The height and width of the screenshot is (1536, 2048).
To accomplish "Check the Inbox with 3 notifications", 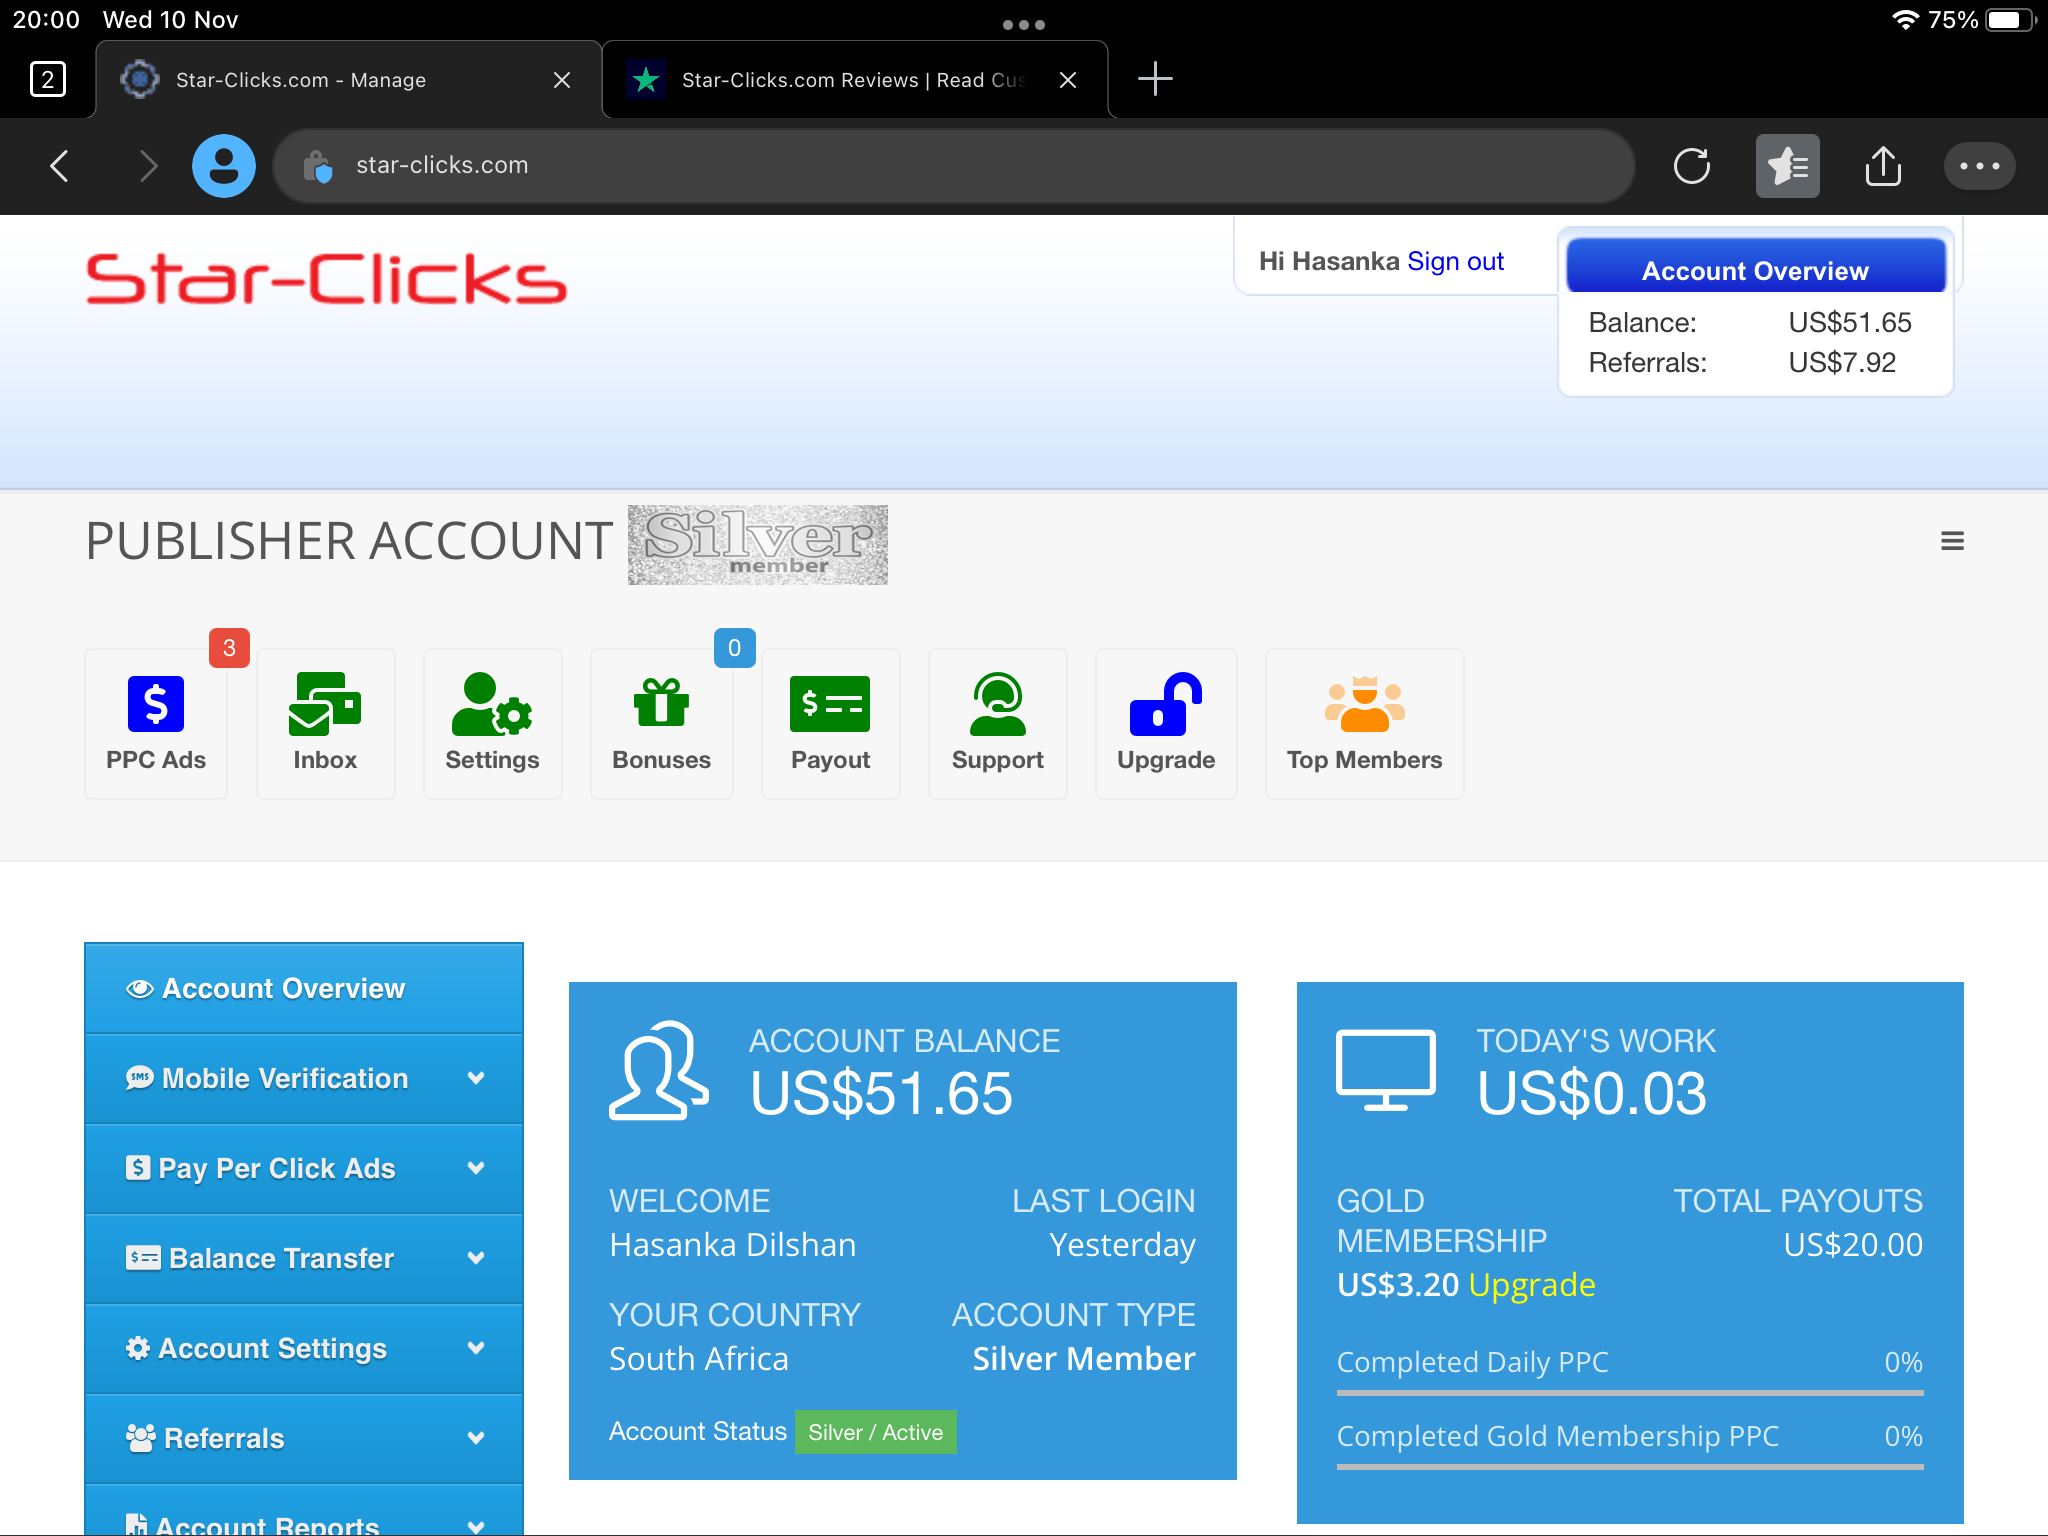I will (325, 722).
